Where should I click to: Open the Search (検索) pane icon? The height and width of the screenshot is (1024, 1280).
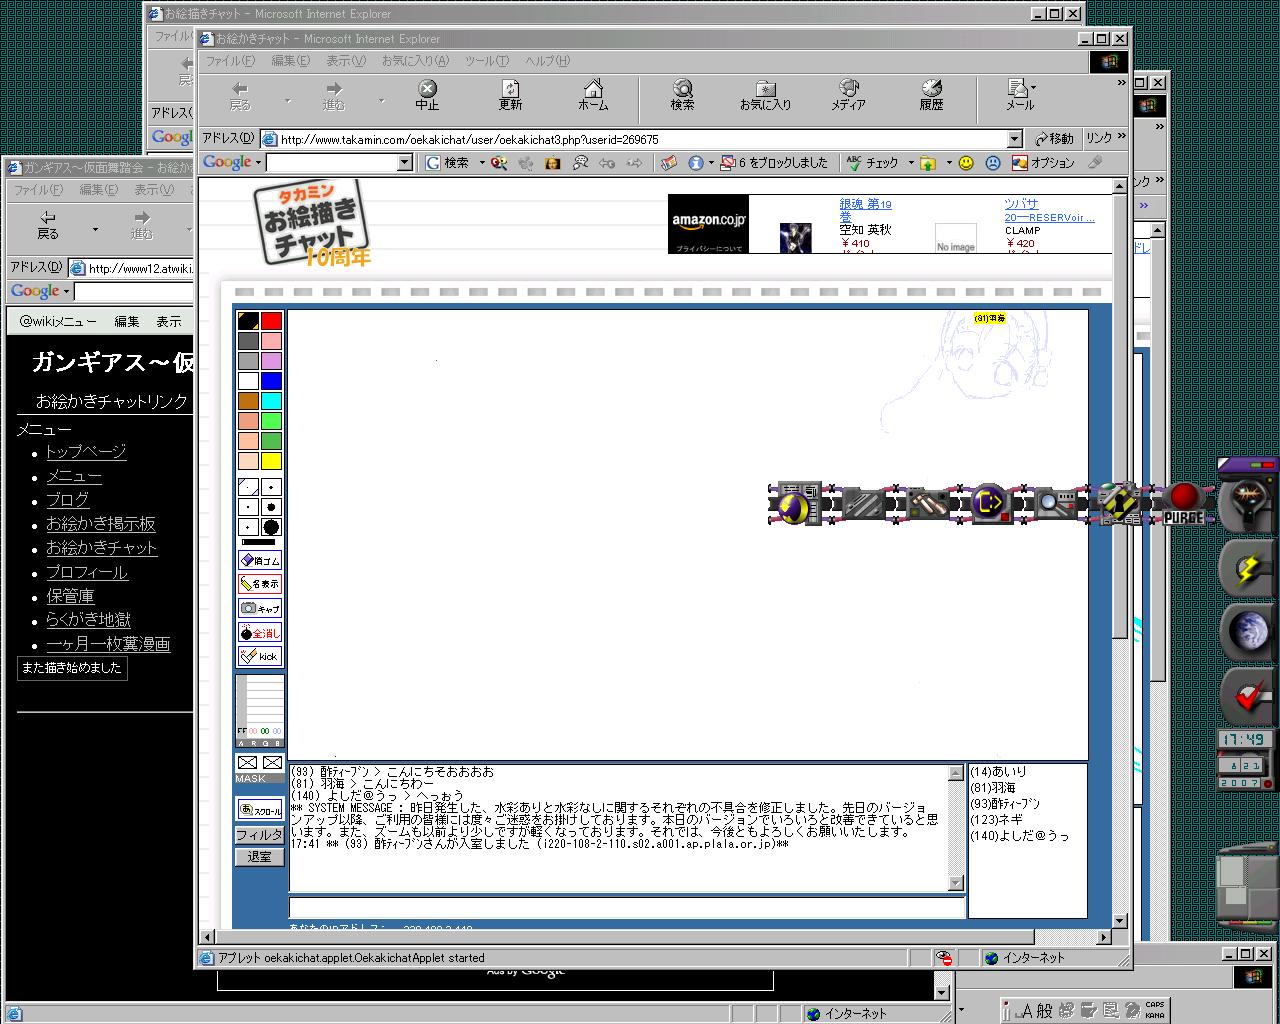coord(683,95)
